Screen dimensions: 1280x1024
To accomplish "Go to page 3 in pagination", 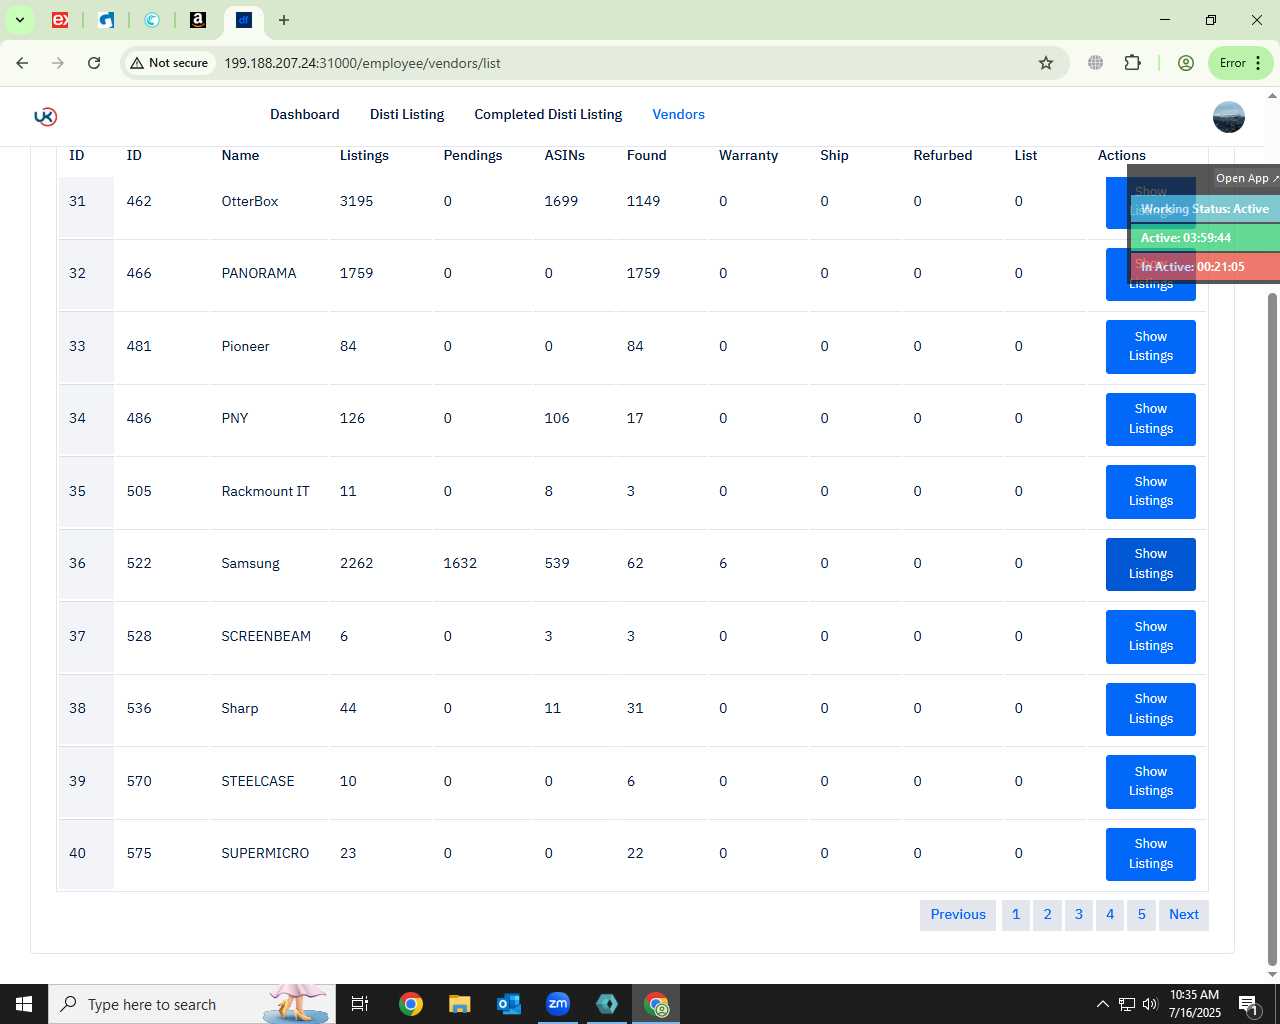I will [x=1079, y=914].
